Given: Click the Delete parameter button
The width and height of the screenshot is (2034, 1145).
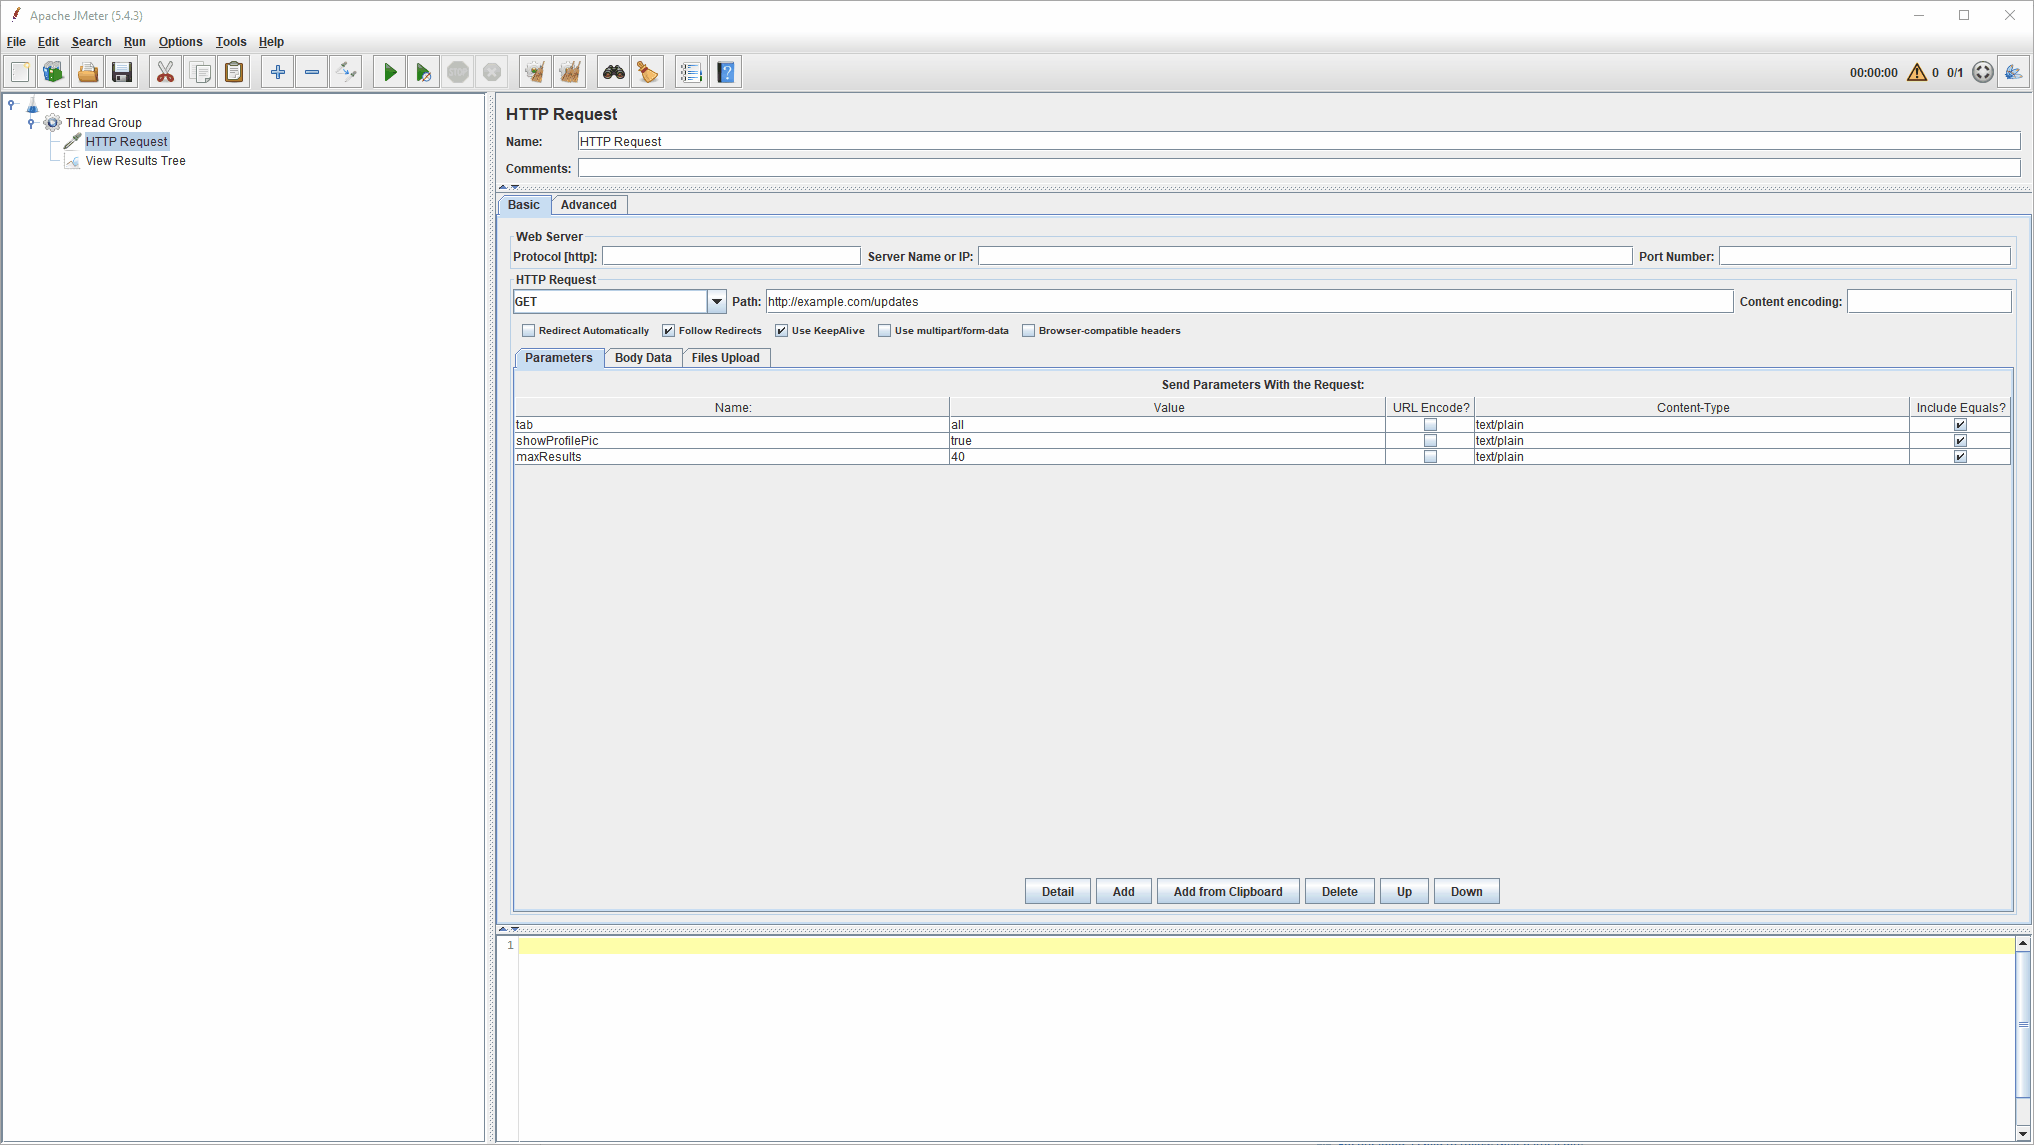Looking at the screenshot, I should 1339,892.
